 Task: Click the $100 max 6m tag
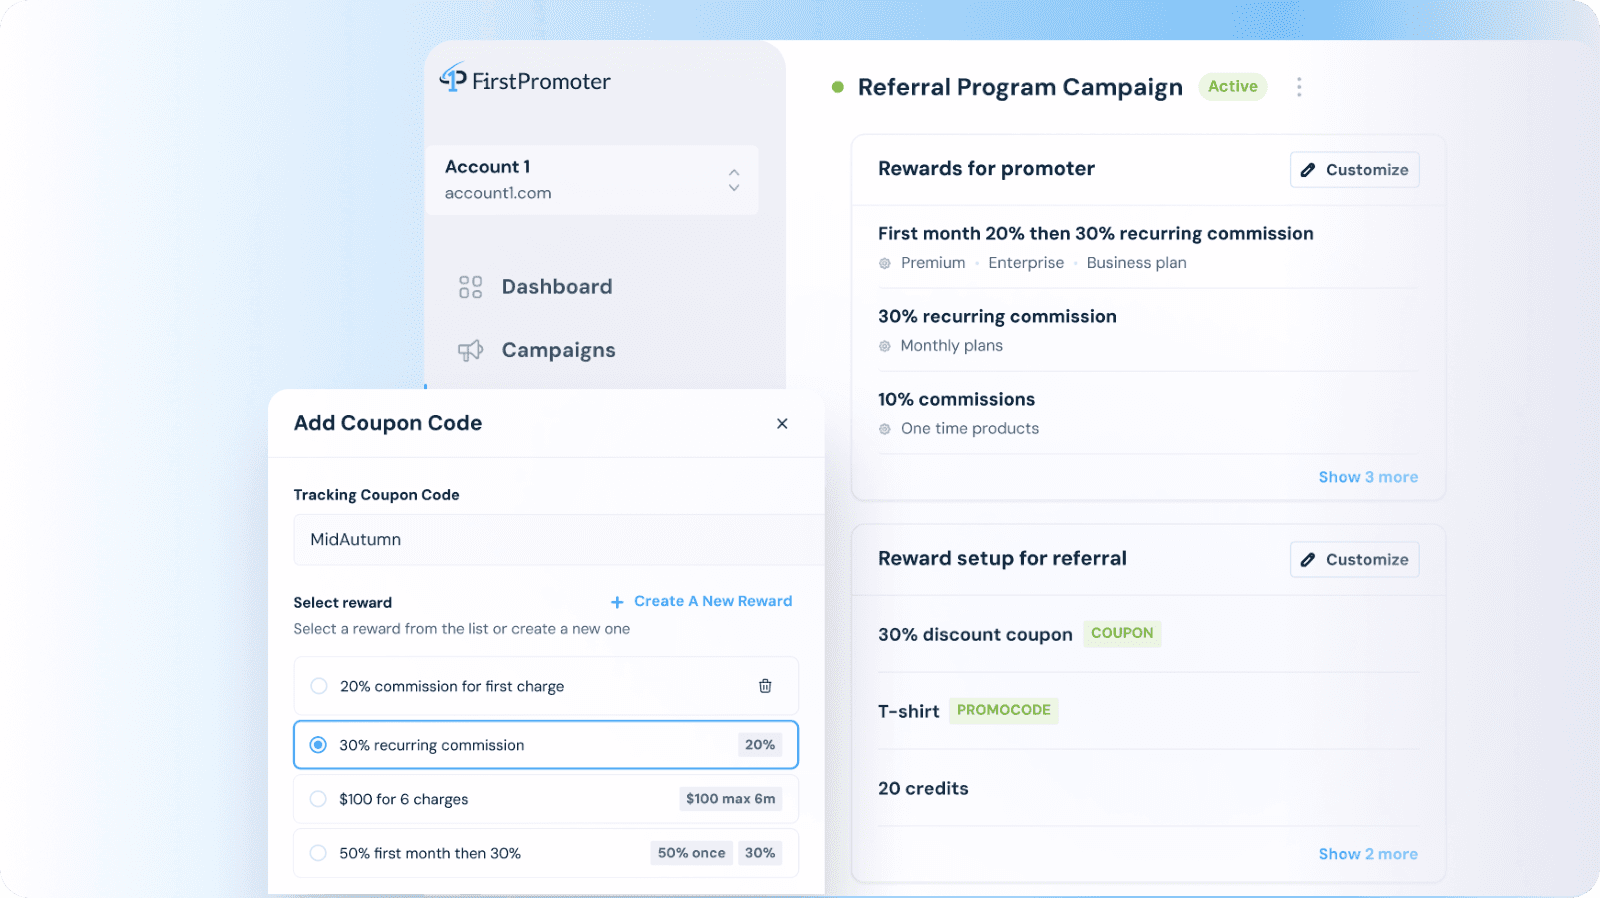(730, 799)
